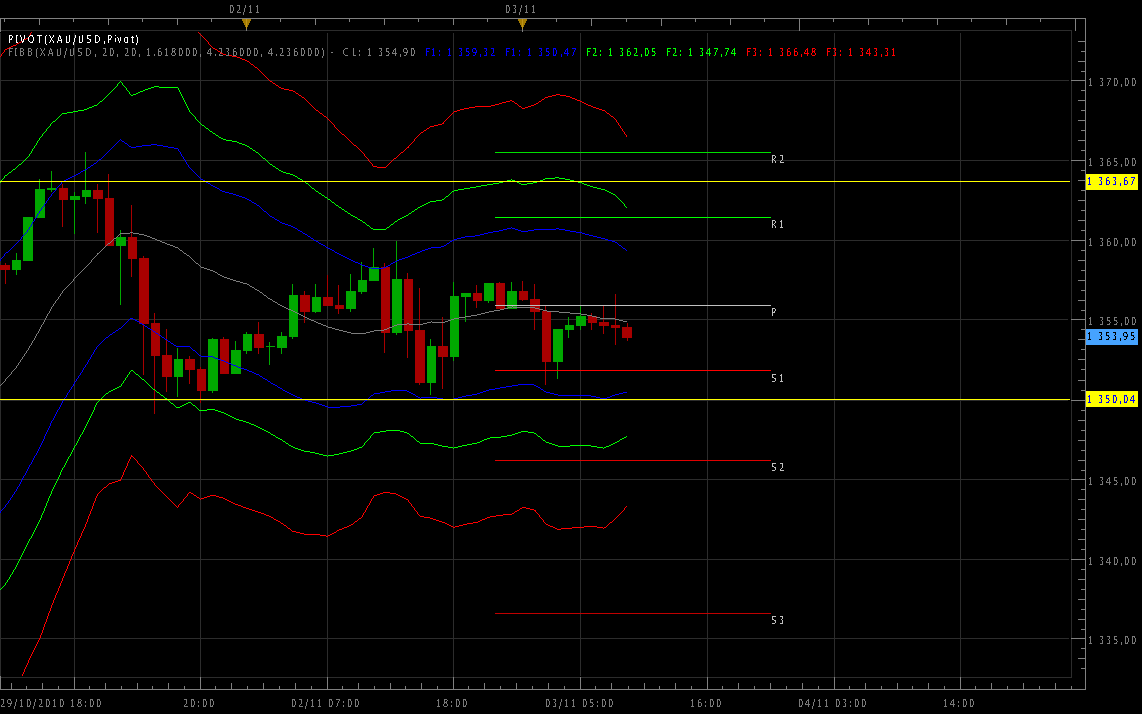Click the CL: 1 354,90 center line value

(x=379, y=51)
